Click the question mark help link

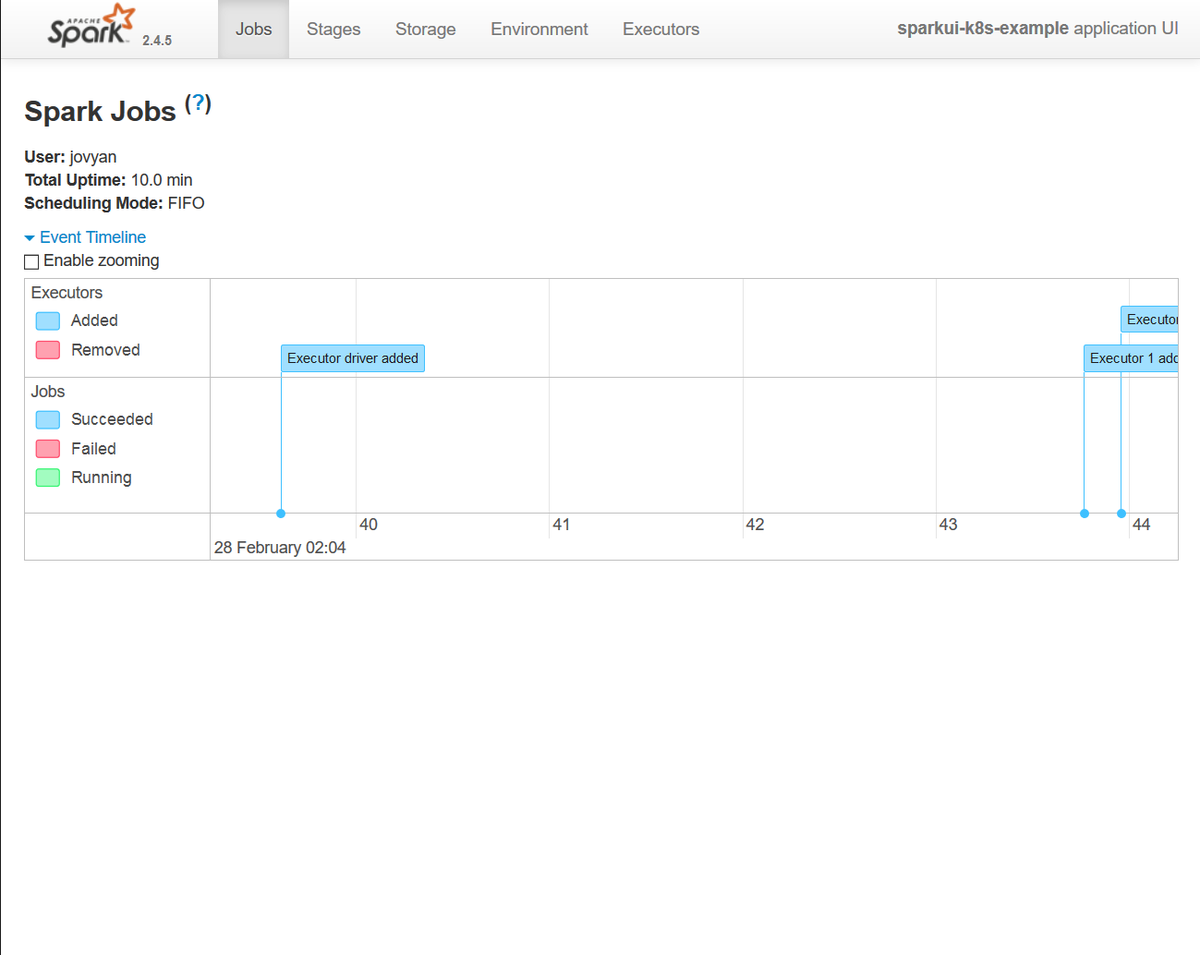coord(198,104)
